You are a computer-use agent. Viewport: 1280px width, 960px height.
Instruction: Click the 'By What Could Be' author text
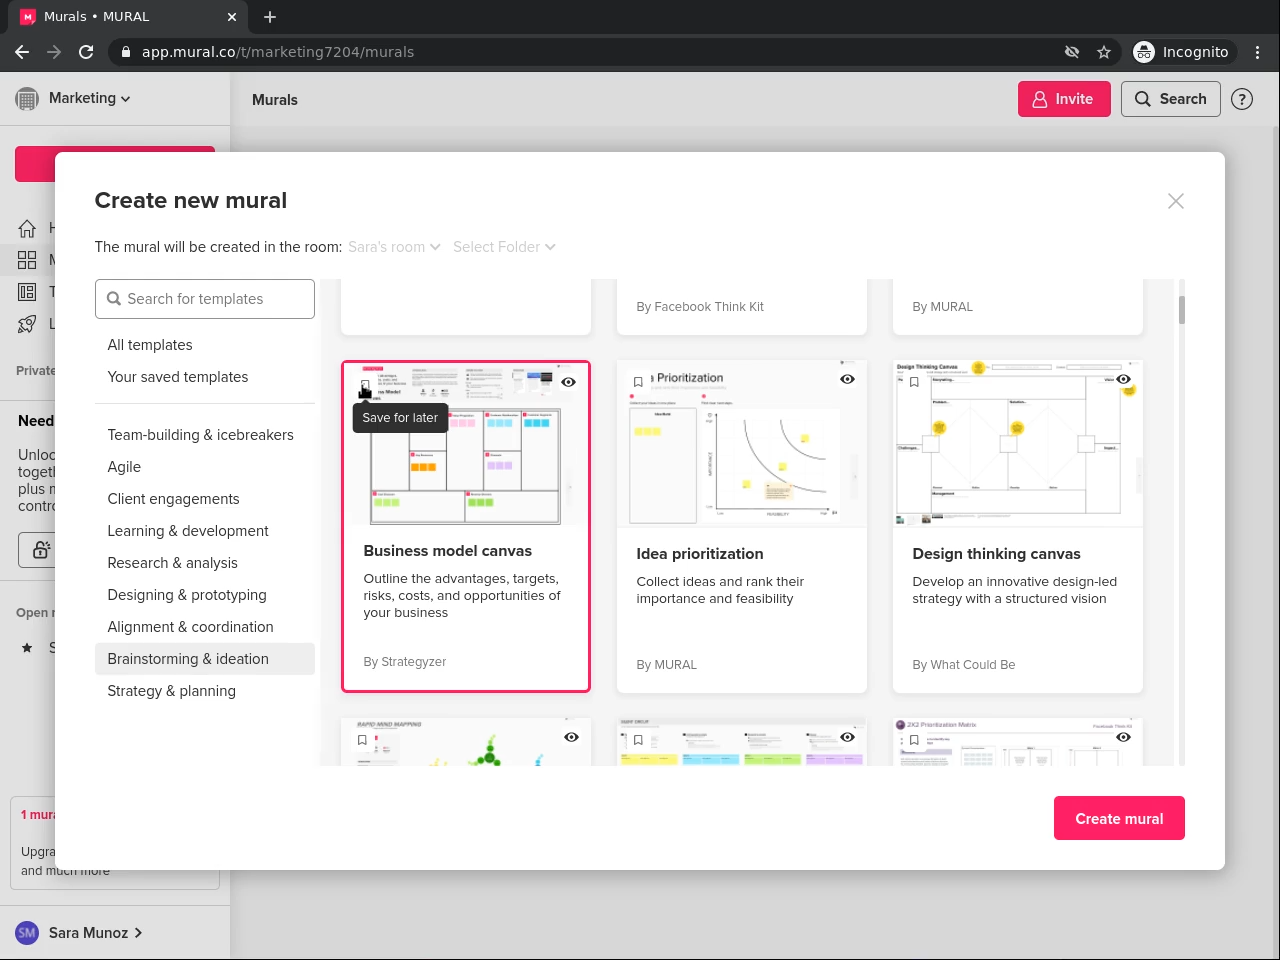point(964,665)
